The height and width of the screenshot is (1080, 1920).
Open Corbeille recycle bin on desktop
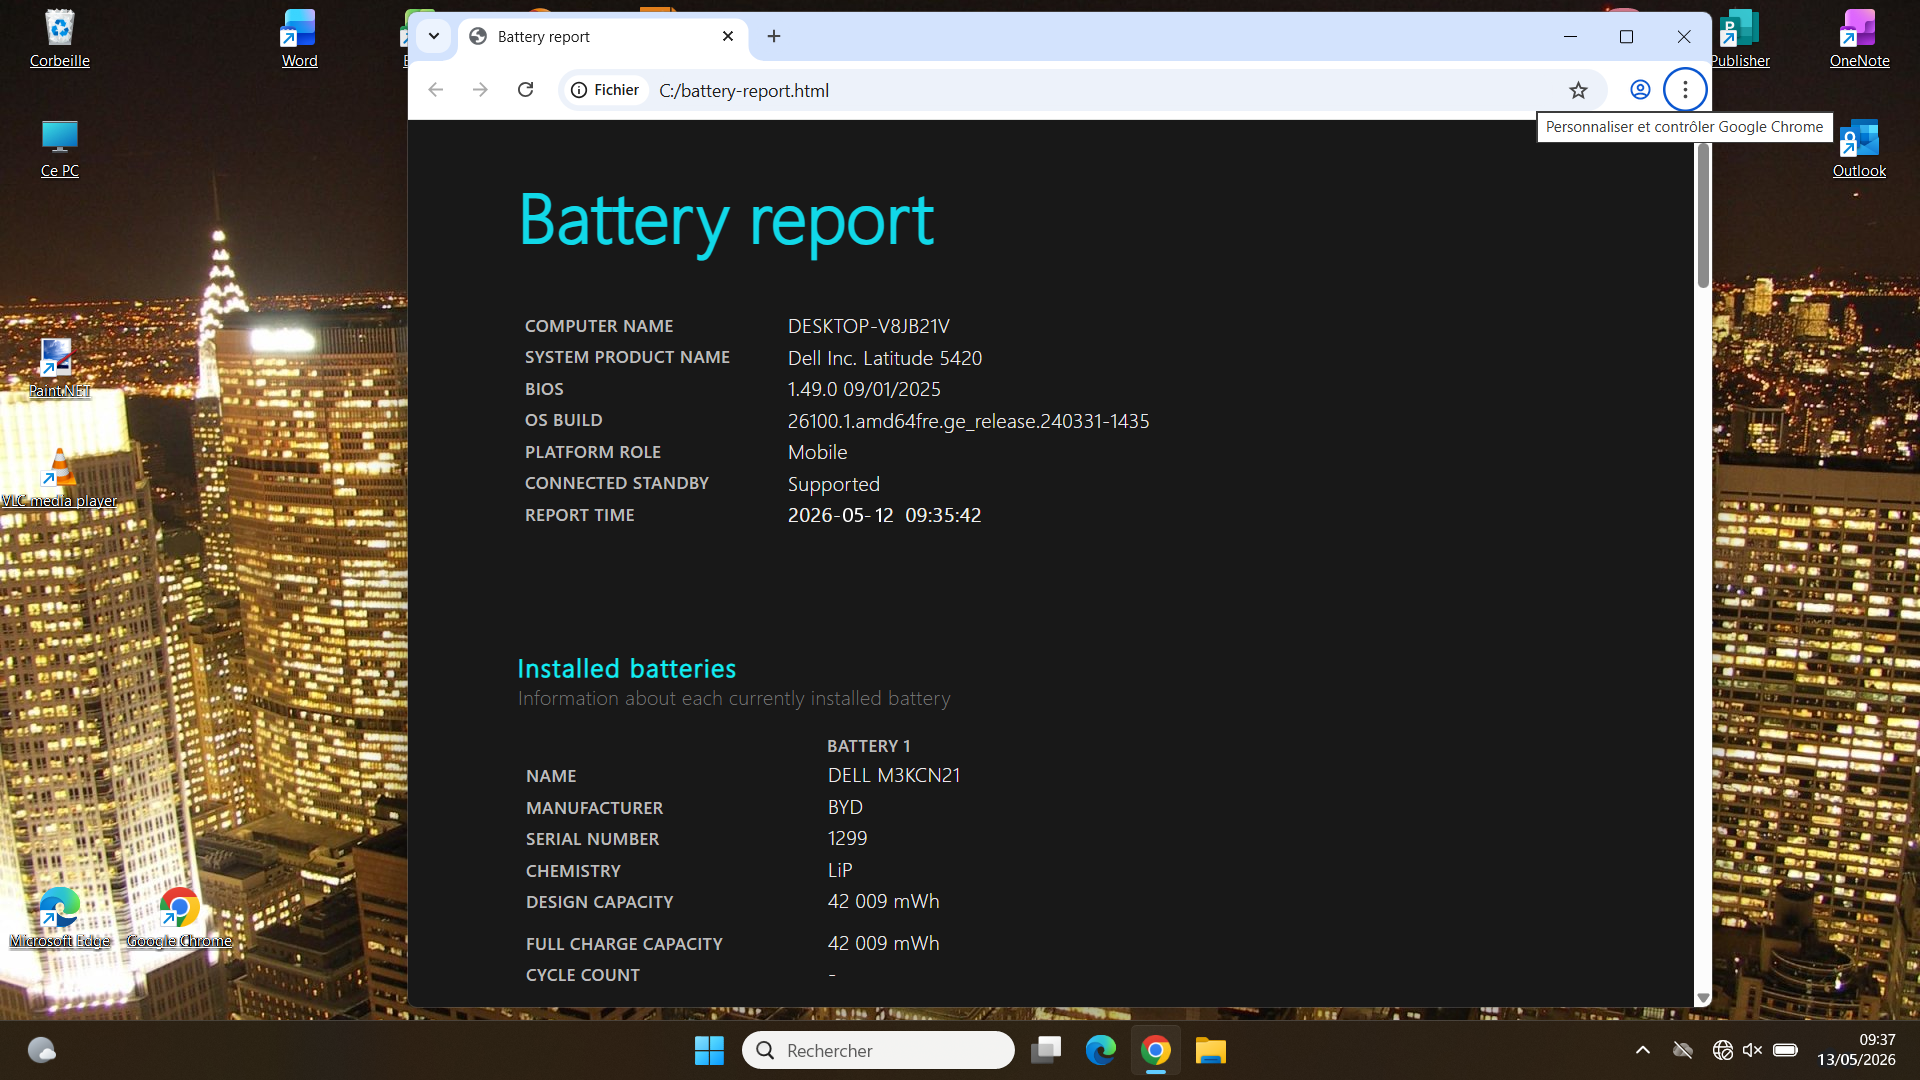coord(60,40)
